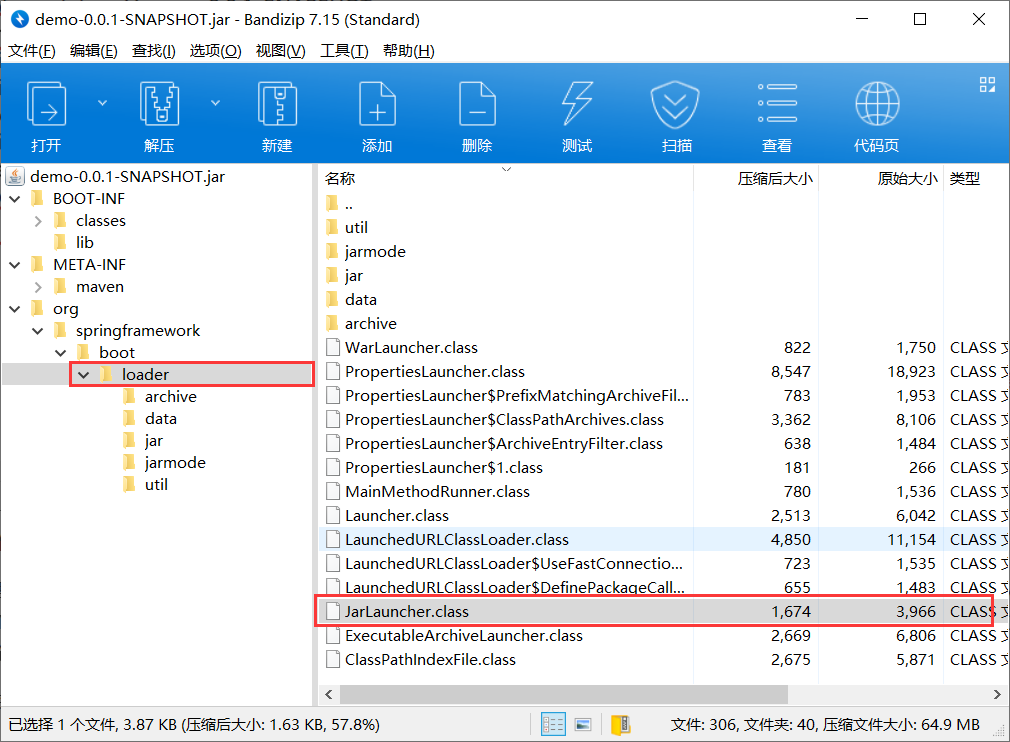Select the data folder in tree
1010x742 pixels.
(x=160, y=419)
